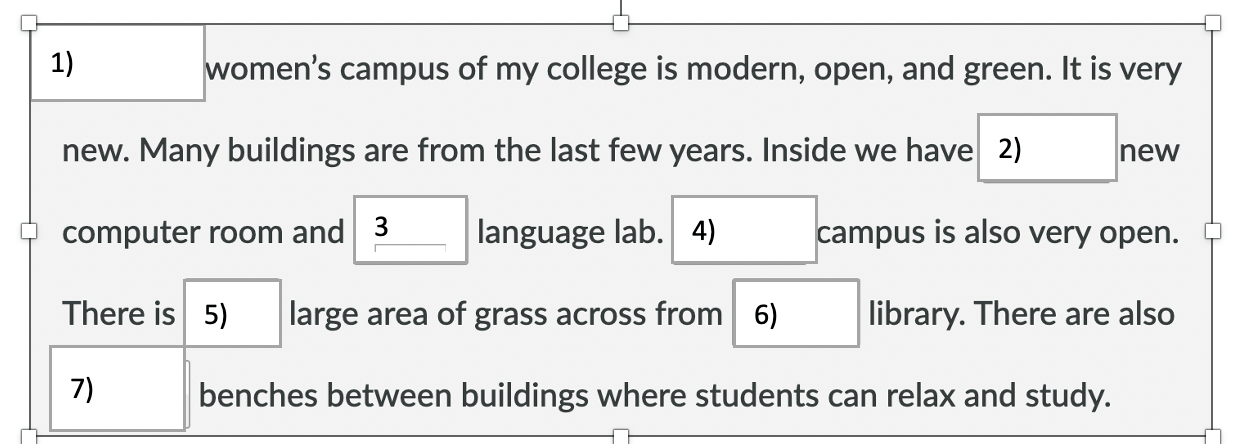Click the bottom-left corner resize handle
Screen dimensions: 1240x444
29,437
